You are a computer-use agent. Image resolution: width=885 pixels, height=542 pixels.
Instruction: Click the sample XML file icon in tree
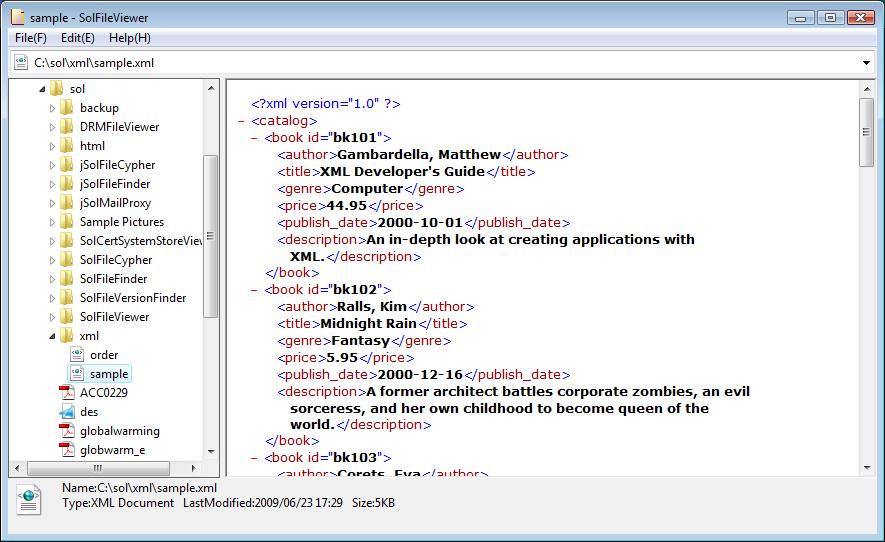pyautogui.click(x=77, y=373)
